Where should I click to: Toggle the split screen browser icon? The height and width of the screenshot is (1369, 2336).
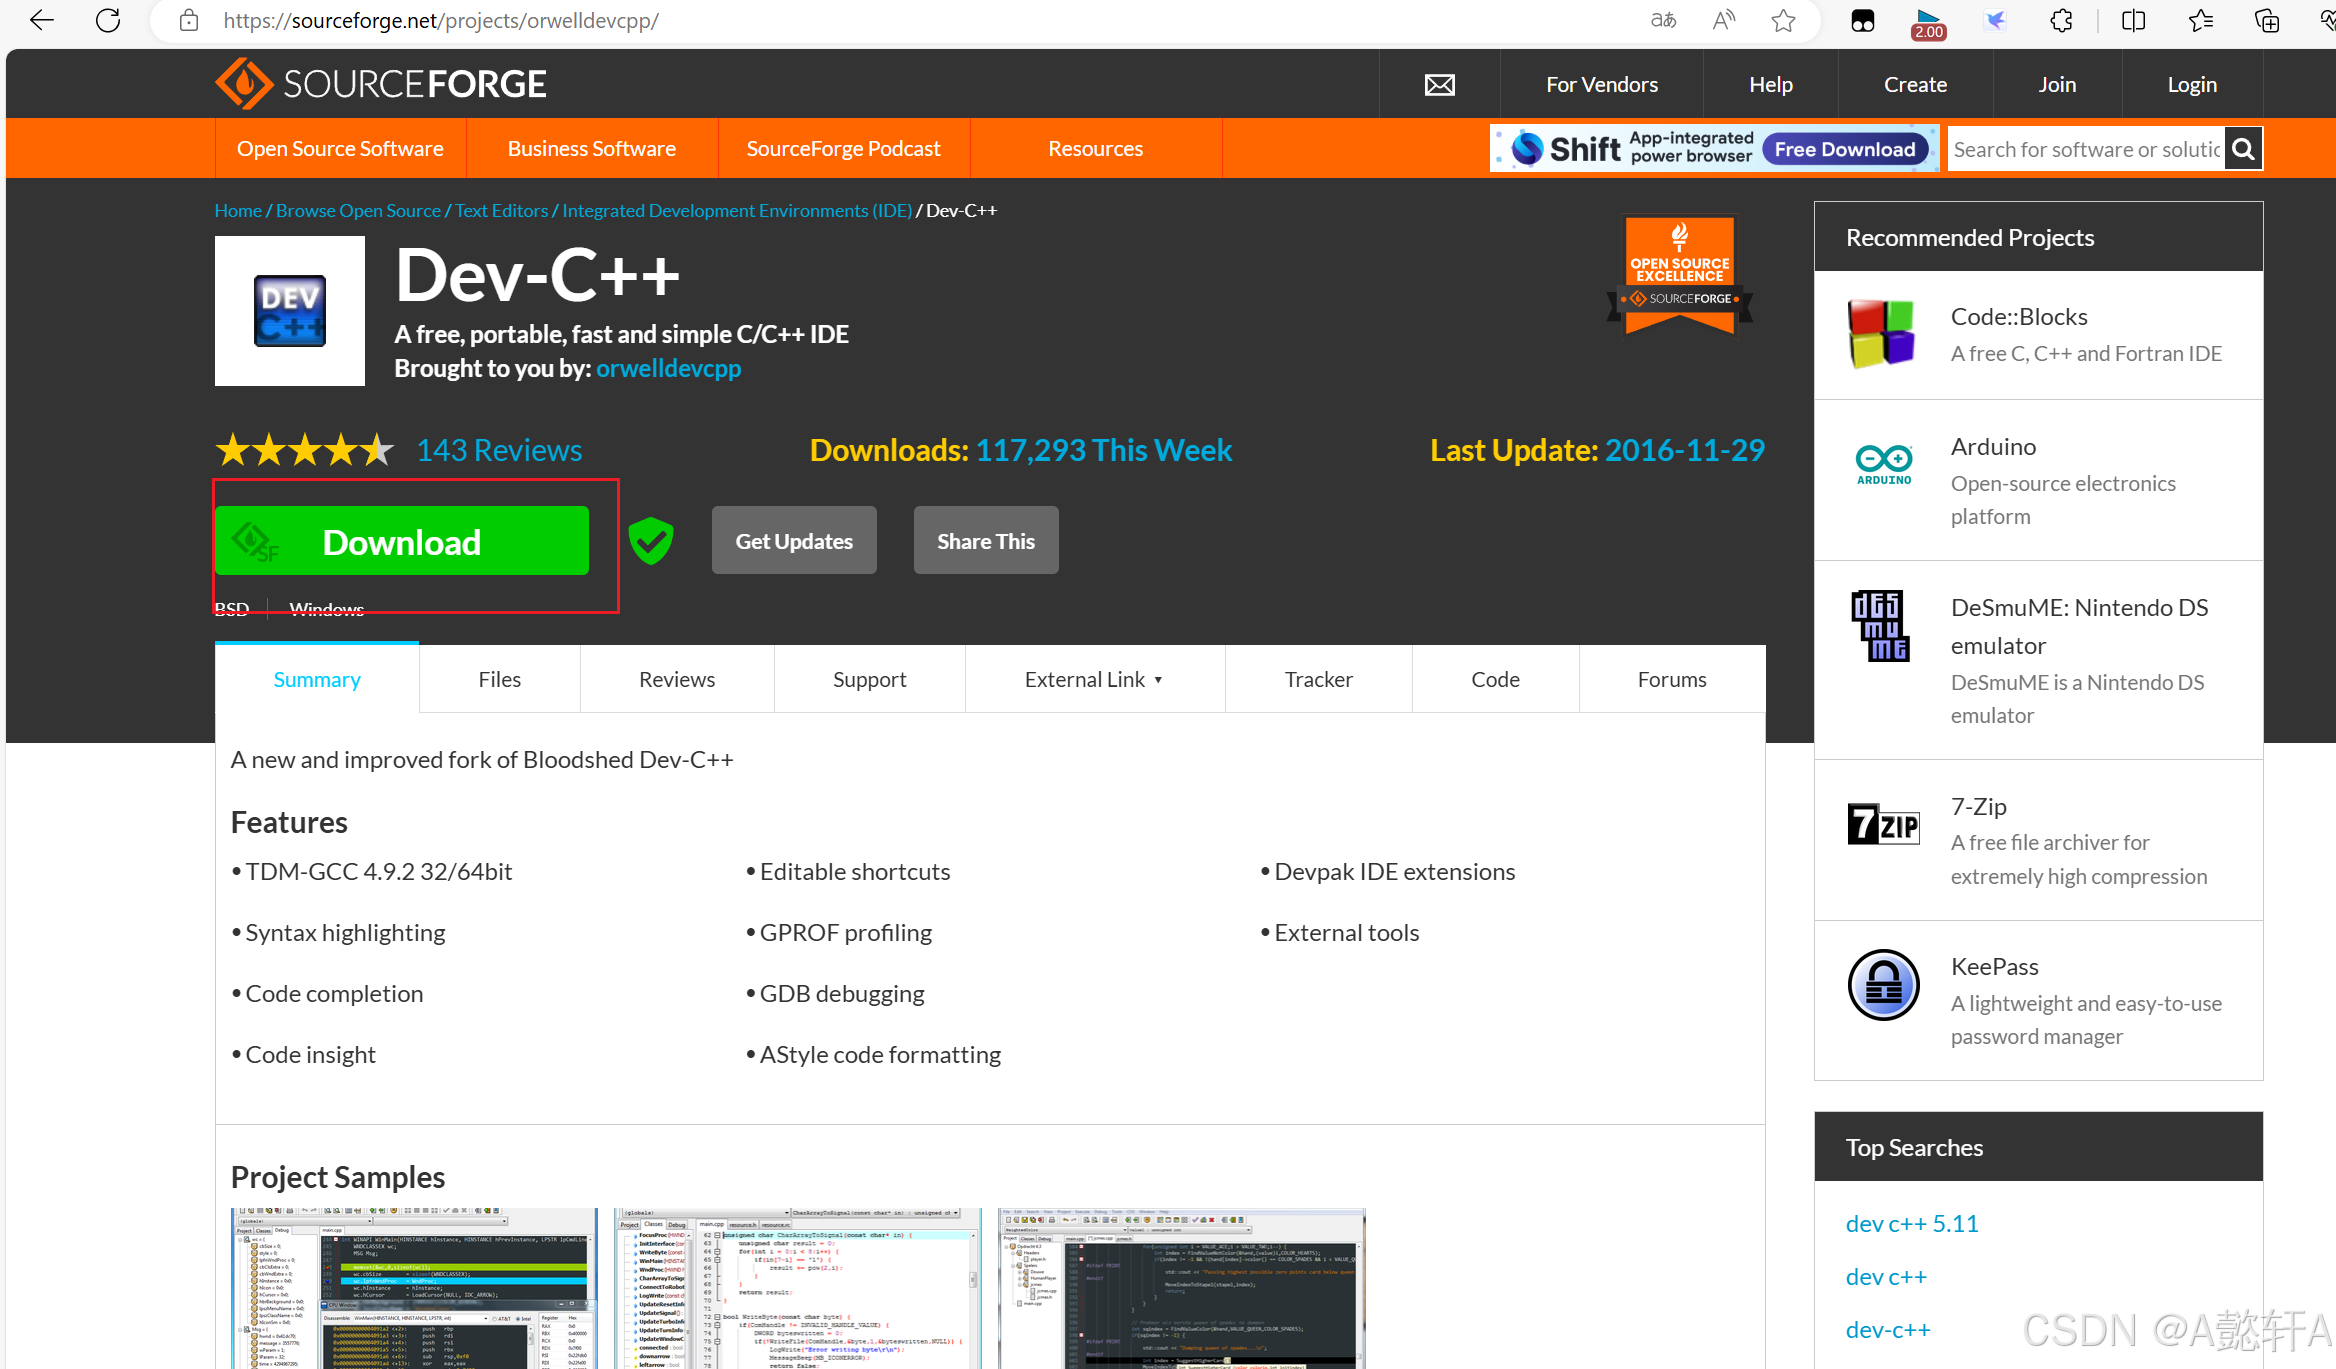(x=2133, y=20)
